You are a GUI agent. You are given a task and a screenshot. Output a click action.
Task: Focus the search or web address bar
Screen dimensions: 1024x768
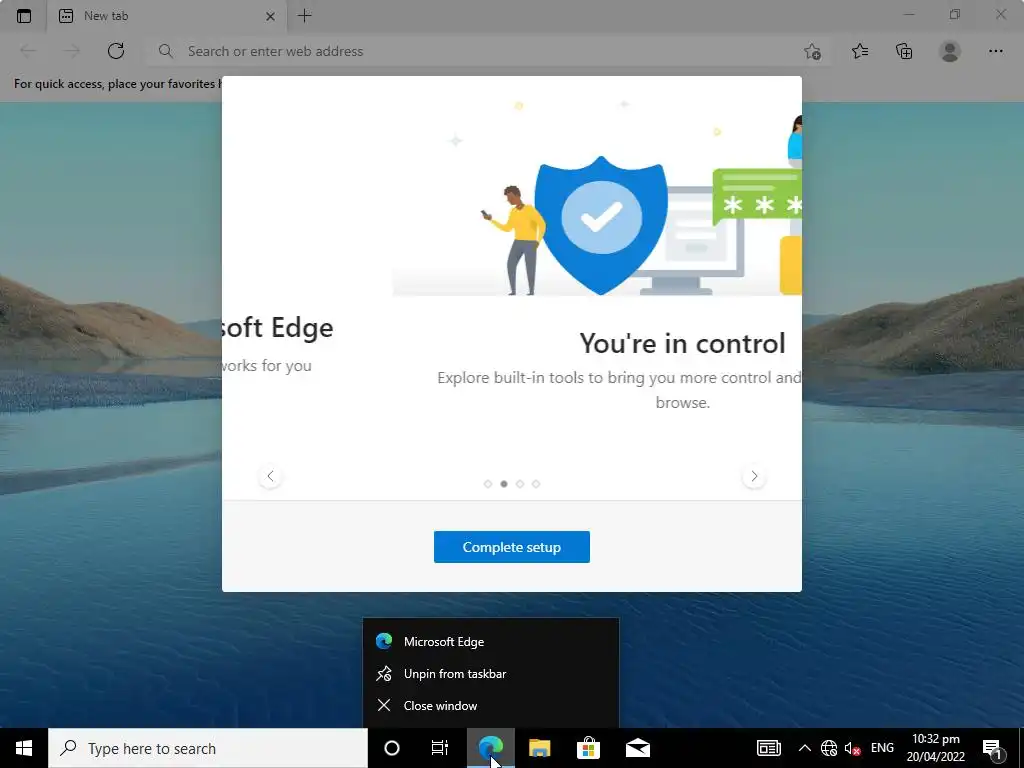(x=490, y=51)
